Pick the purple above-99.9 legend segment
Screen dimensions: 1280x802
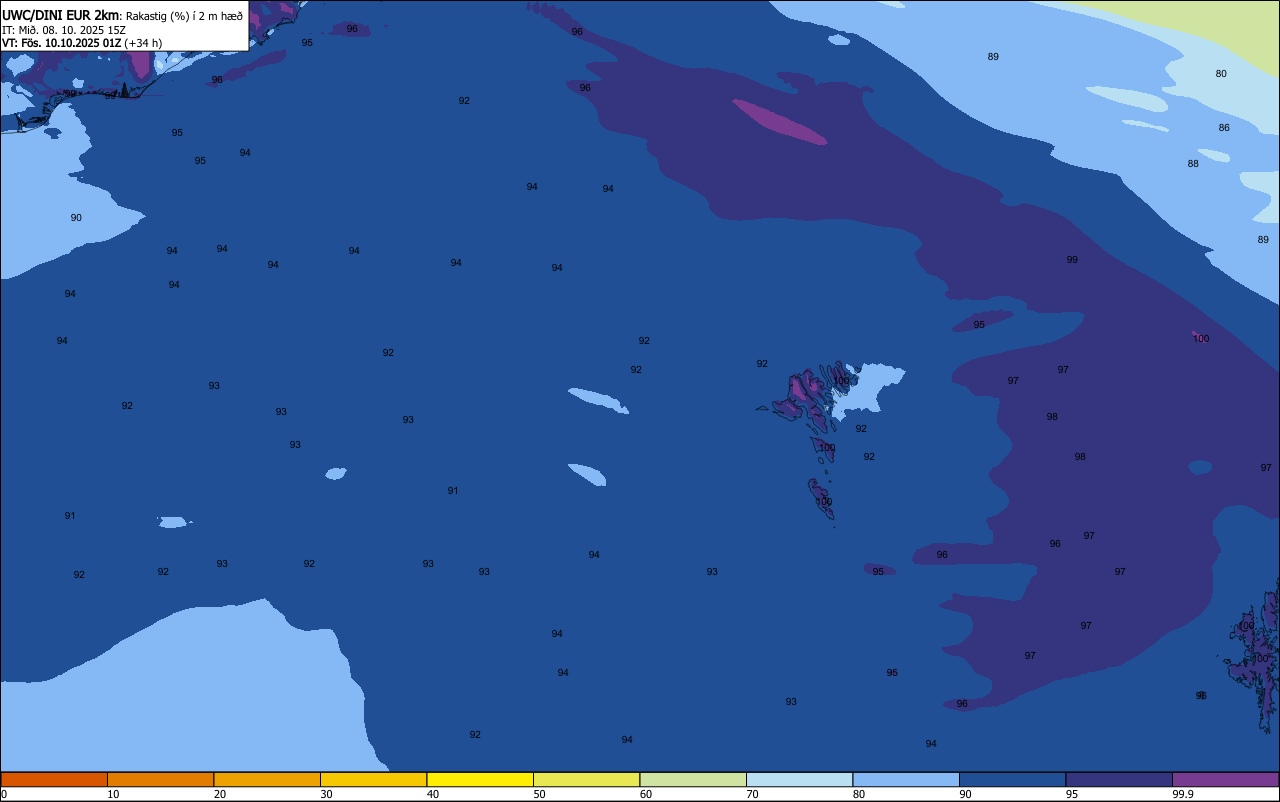coord(1225,779)
